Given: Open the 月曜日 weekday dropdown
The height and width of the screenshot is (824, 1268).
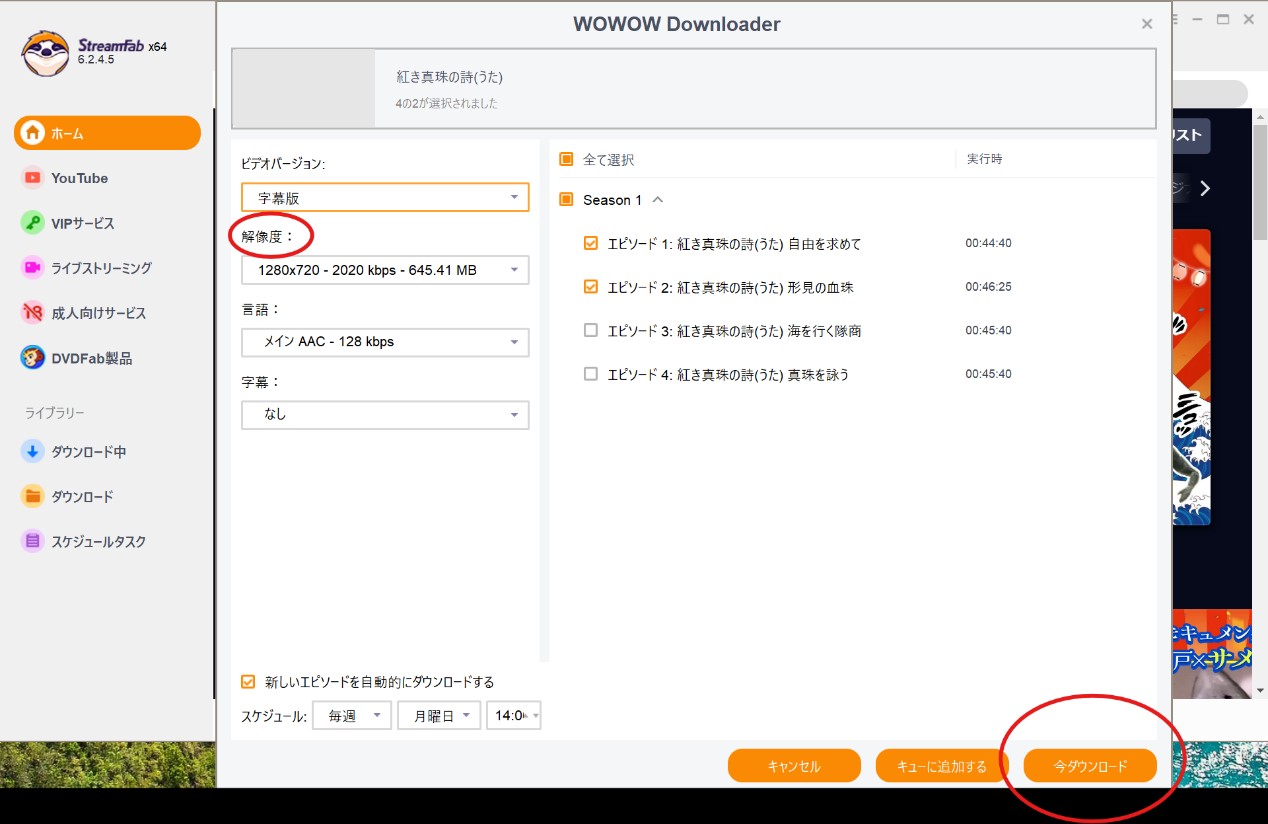Looking at the screenshot, I should [x=438, y=715].
